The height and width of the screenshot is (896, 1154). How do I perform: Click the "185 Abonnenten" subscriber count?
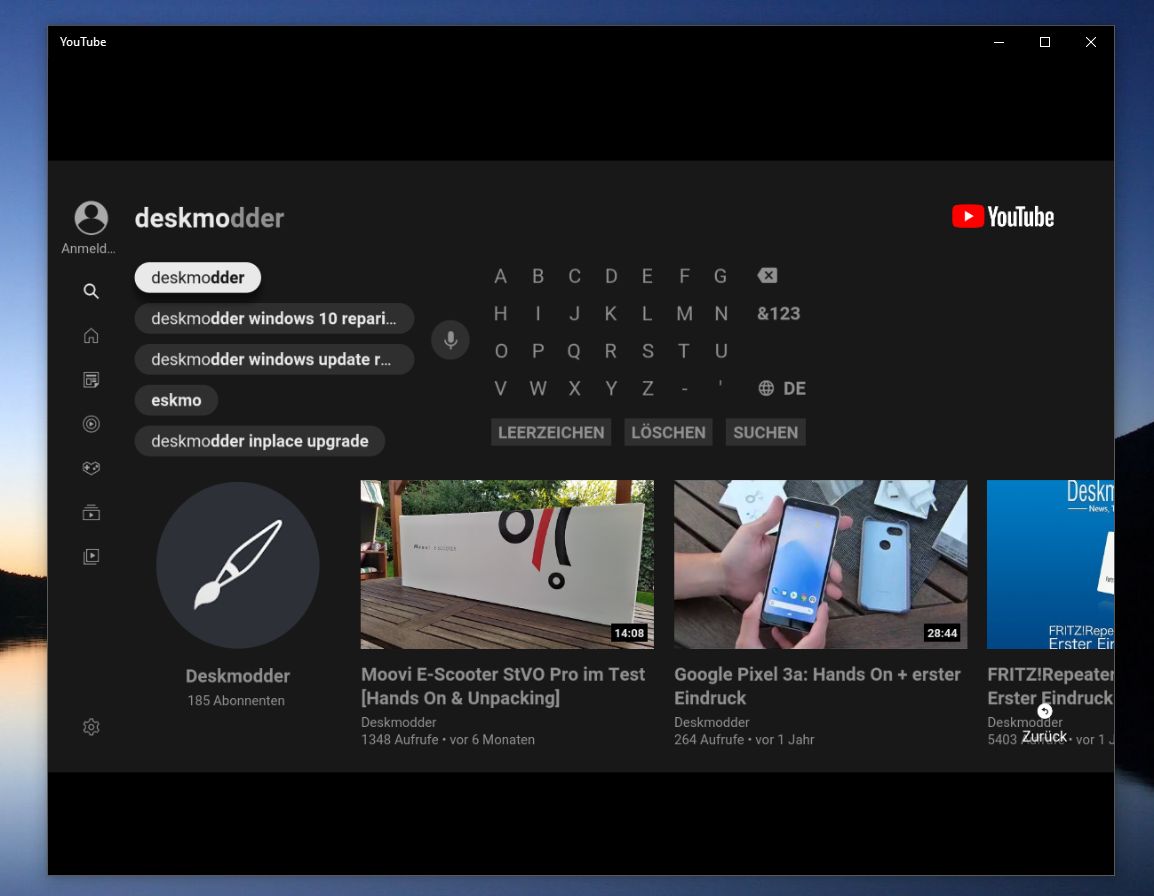click(236, 701)
